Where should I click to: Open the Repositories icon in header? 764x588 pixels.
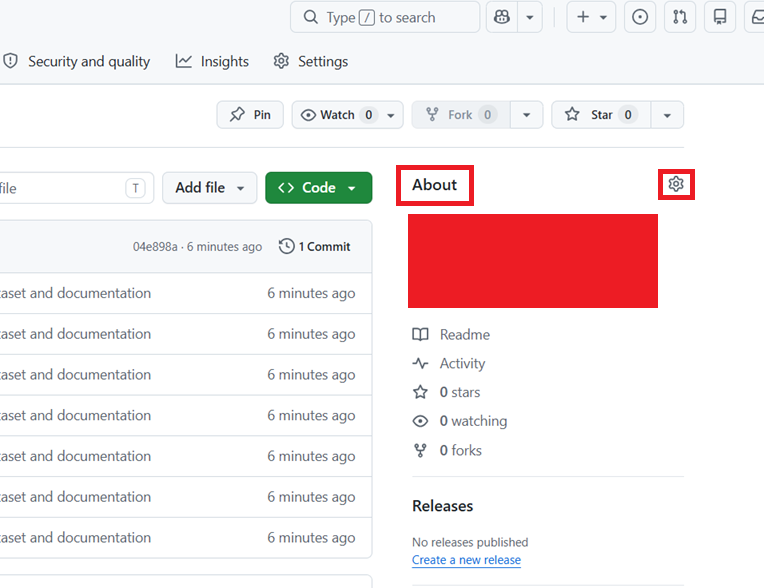(720, 17)
